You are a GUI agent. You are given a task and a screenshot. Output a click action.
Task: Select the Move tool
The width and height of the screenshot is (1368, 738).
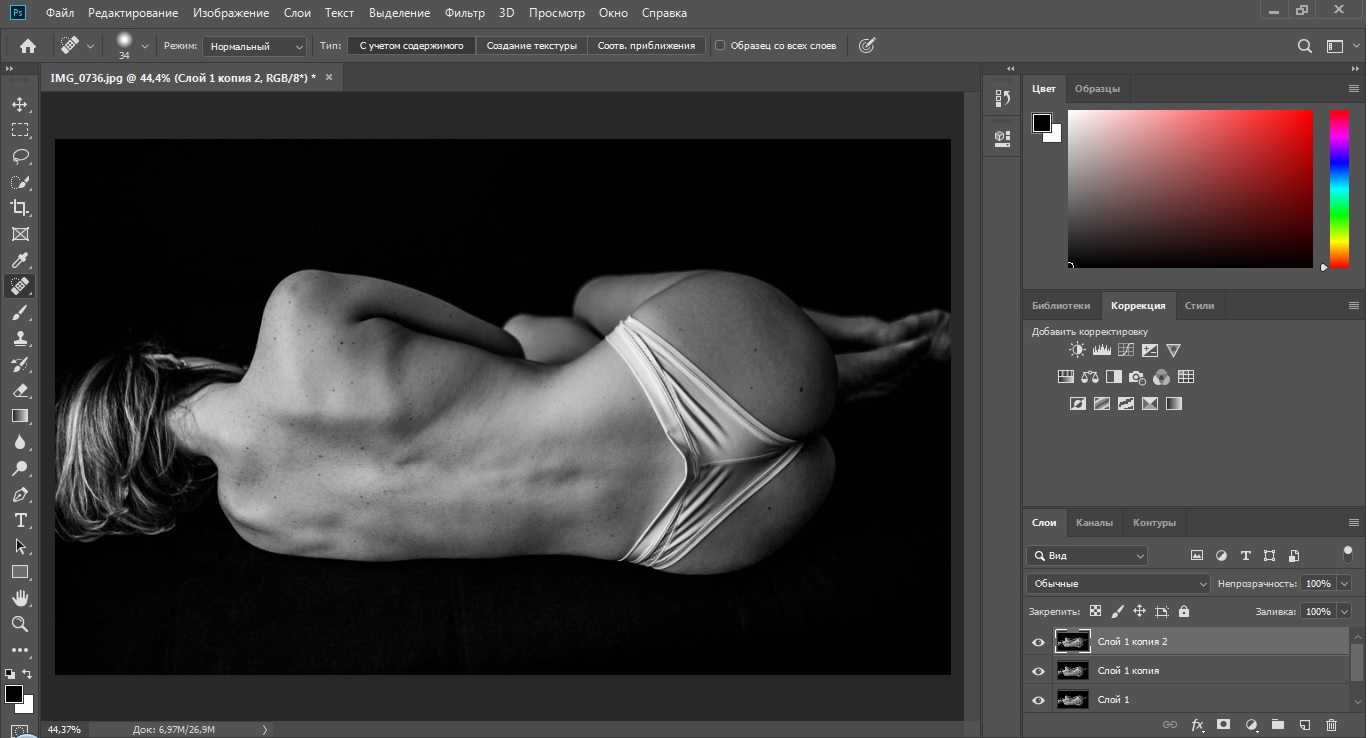[20, 104]
